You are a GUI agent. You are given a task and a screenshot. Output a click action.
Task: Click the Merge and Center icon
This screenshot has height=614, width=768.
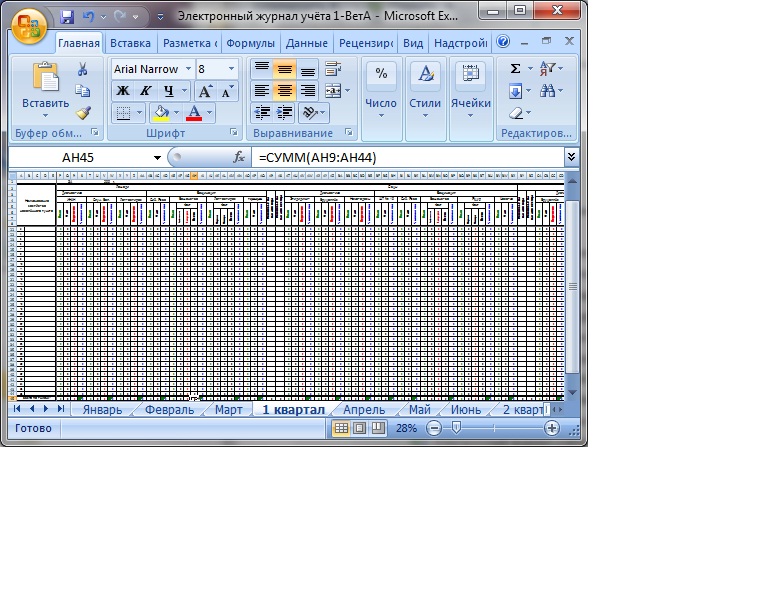tap(331, 91)
